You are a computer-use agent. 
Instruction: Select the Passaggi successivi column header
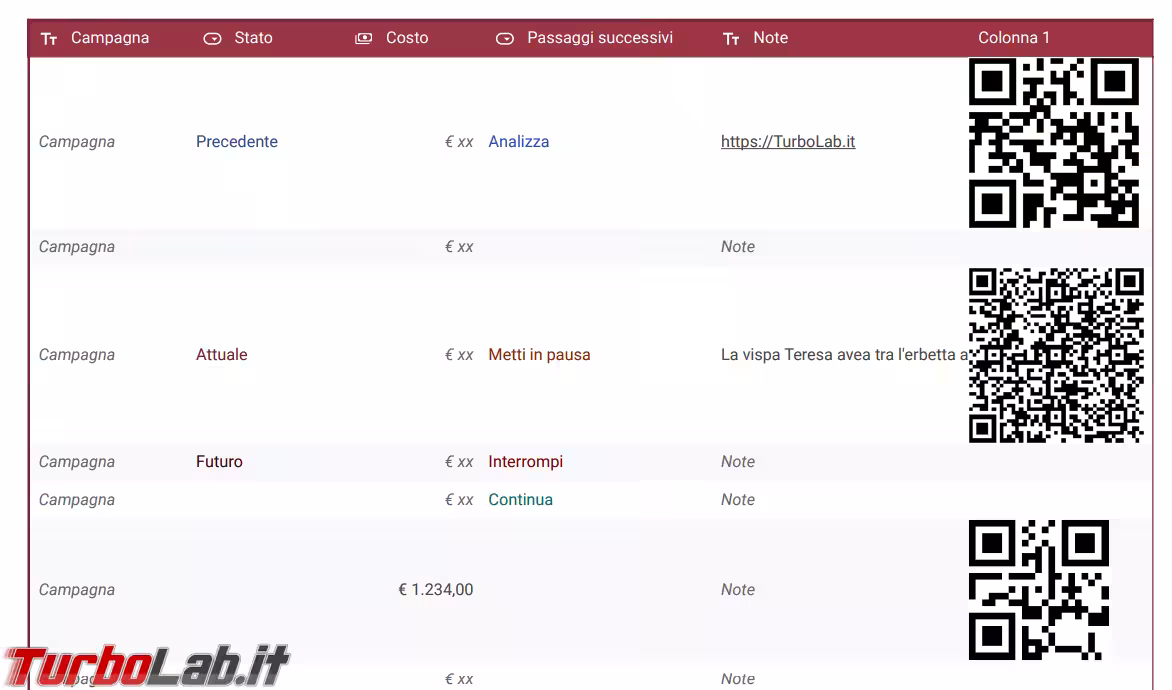tap(599, 38)
